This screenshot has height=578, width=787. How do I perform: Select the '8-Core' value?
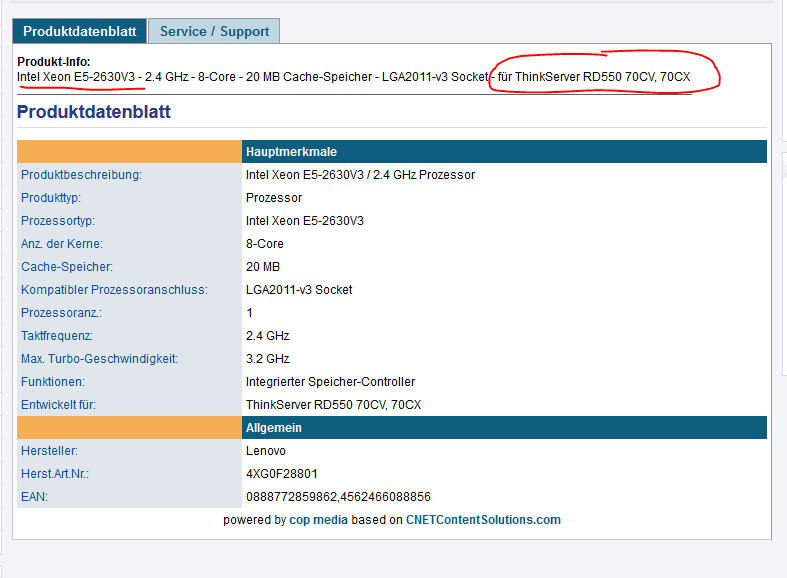265,244
